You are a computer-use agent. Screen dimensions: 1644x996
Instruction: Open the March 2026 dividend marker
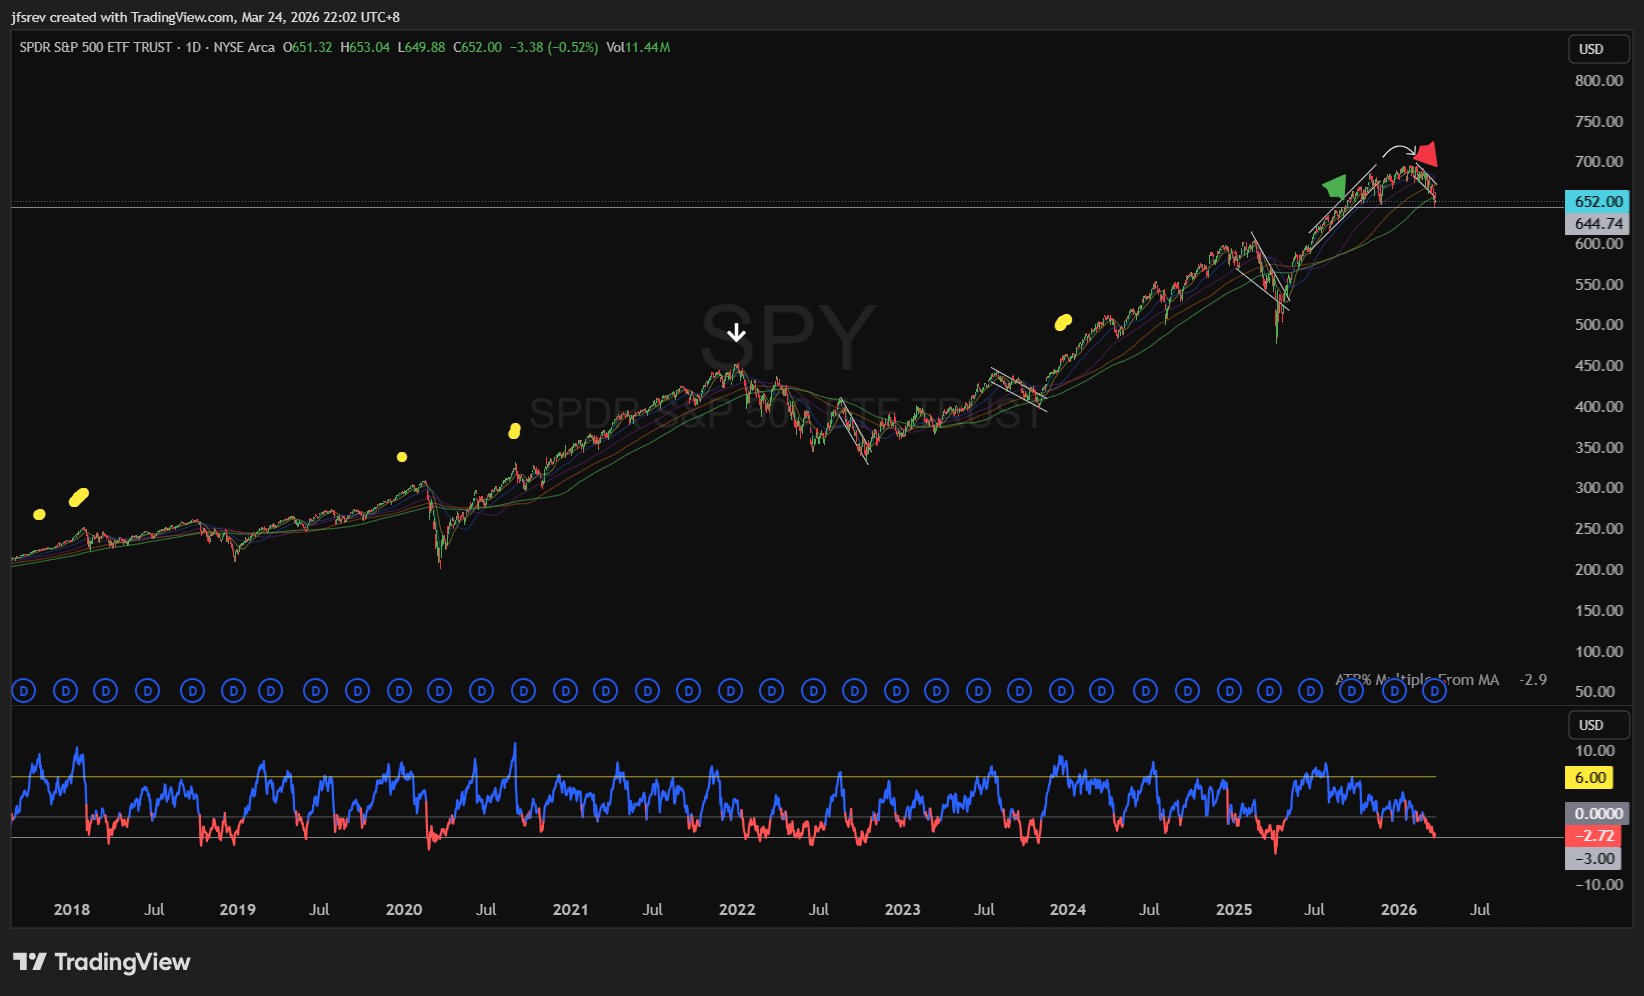coord(1435,690)
